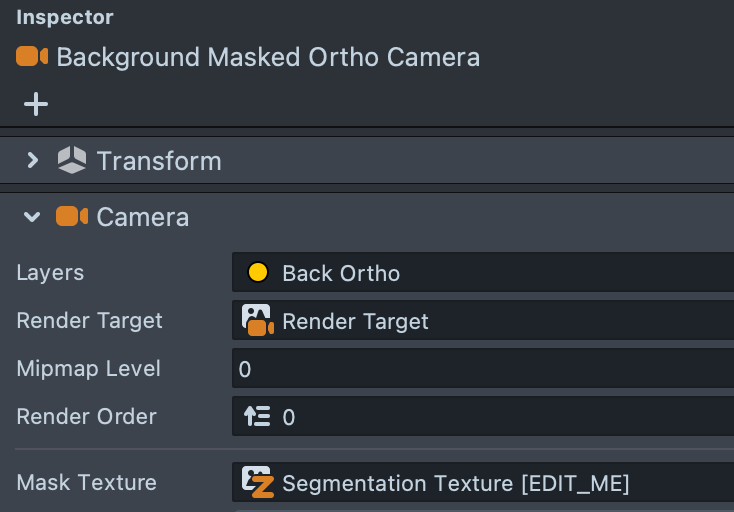
Task: Click the Segmentation Texture icon
Action: point(257,482)
